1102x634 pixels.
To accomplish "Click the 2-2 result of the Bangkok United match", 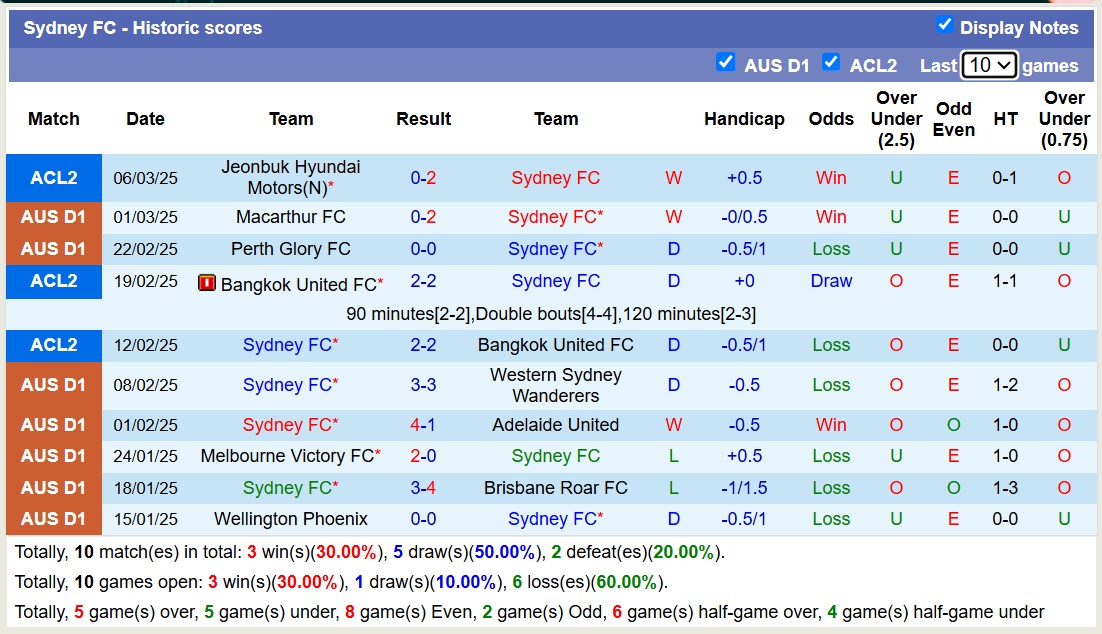I will 423,281.
